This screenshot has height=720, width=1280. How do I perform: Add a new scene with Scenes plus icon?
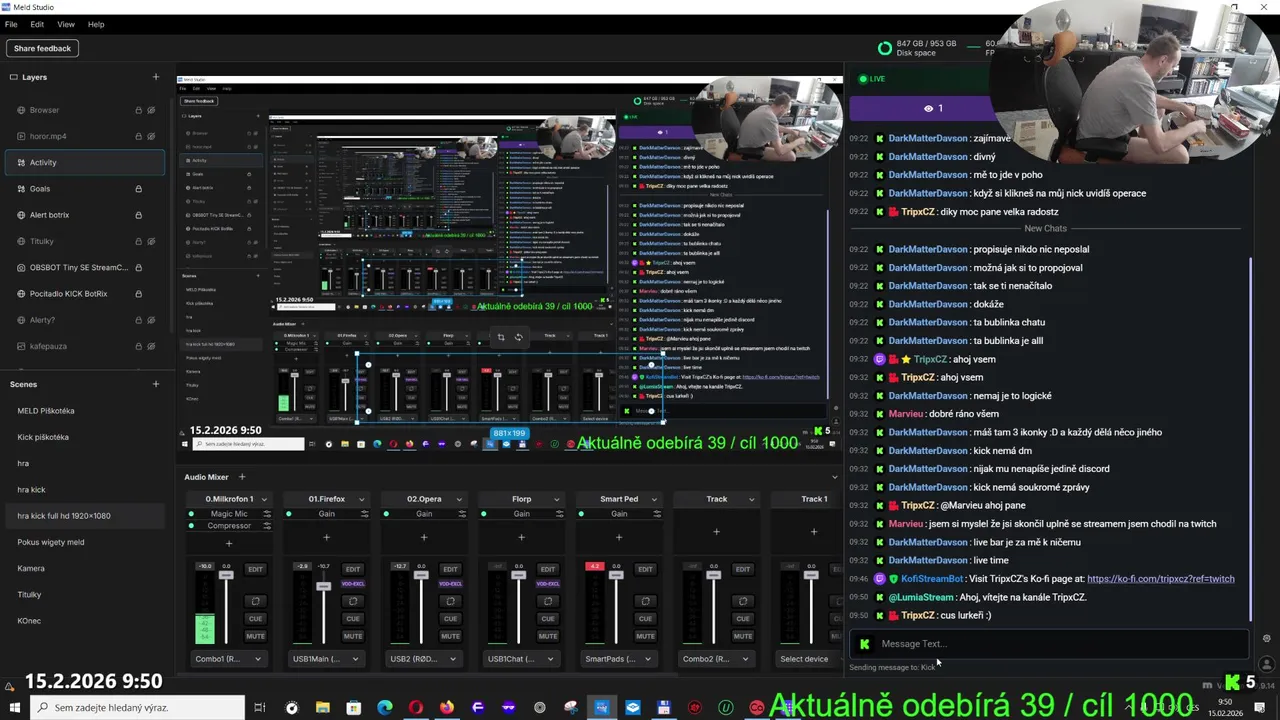[x=155, y=384]
